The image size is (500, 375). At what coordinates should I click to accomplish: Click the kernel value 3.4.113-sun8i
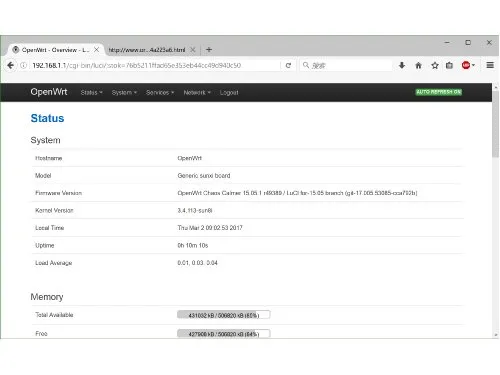tap(195, 210)
